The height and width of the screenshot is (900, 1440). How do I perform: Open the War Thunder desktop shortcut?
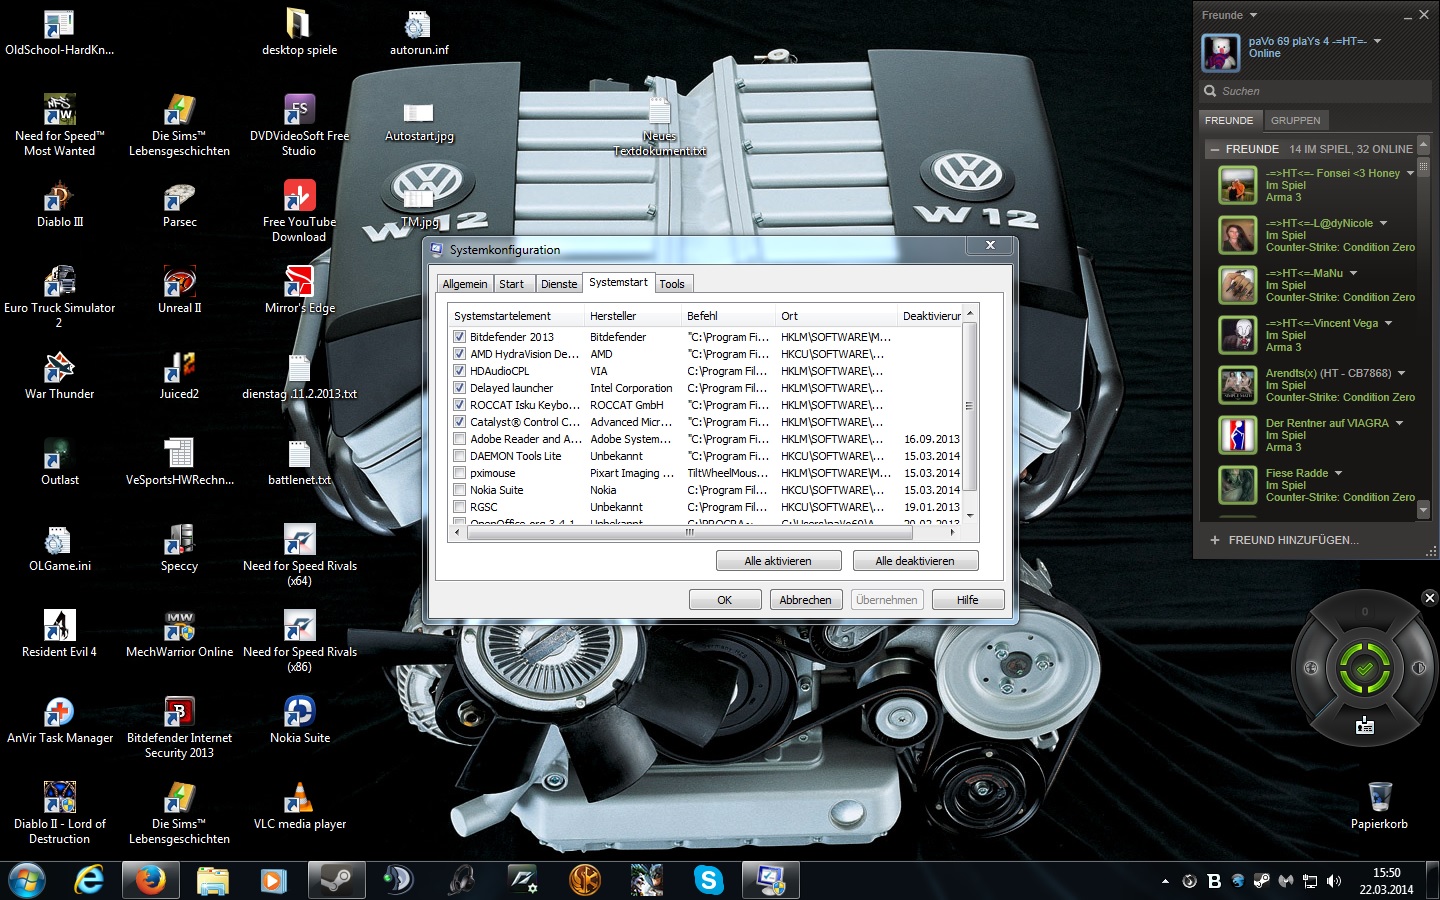click(59, 370)
